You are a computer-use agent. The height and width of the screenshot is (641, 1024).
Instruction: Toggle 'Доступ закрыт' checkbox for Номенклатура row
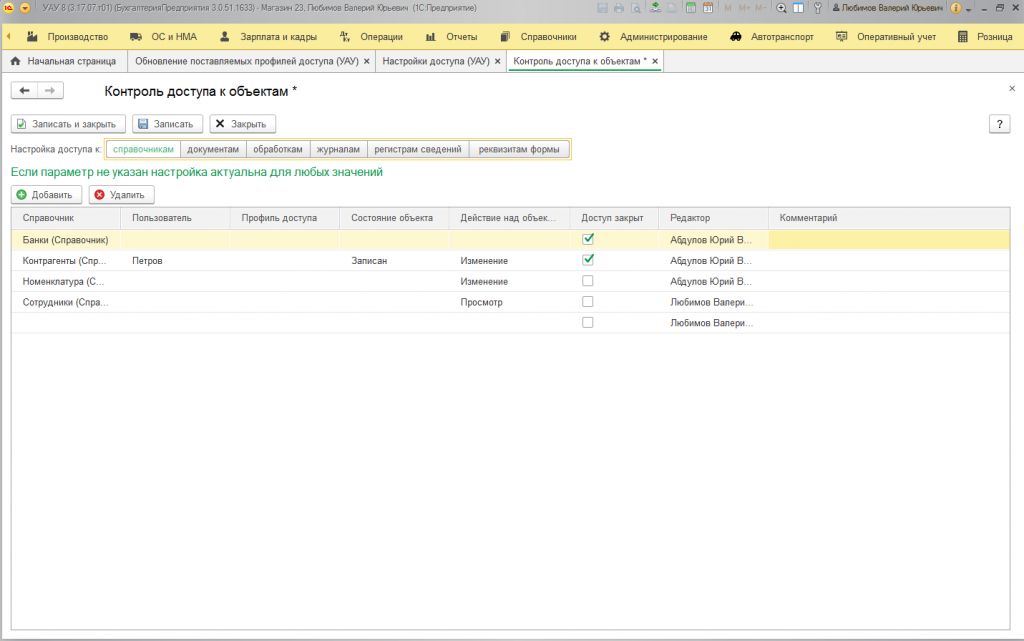click(588, 281)
